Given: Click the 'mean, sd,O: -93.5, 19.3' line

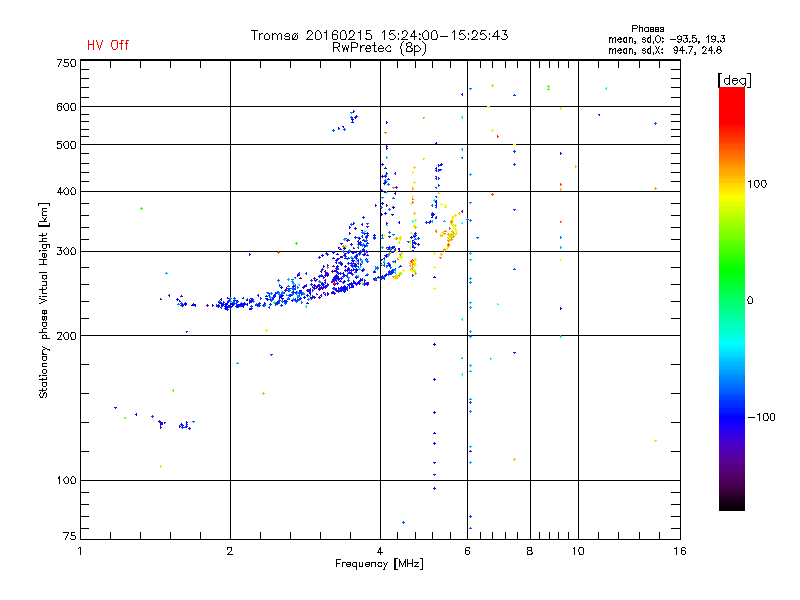Looking at the screenshot, I should pyautogui.click(x=666, y=39).
